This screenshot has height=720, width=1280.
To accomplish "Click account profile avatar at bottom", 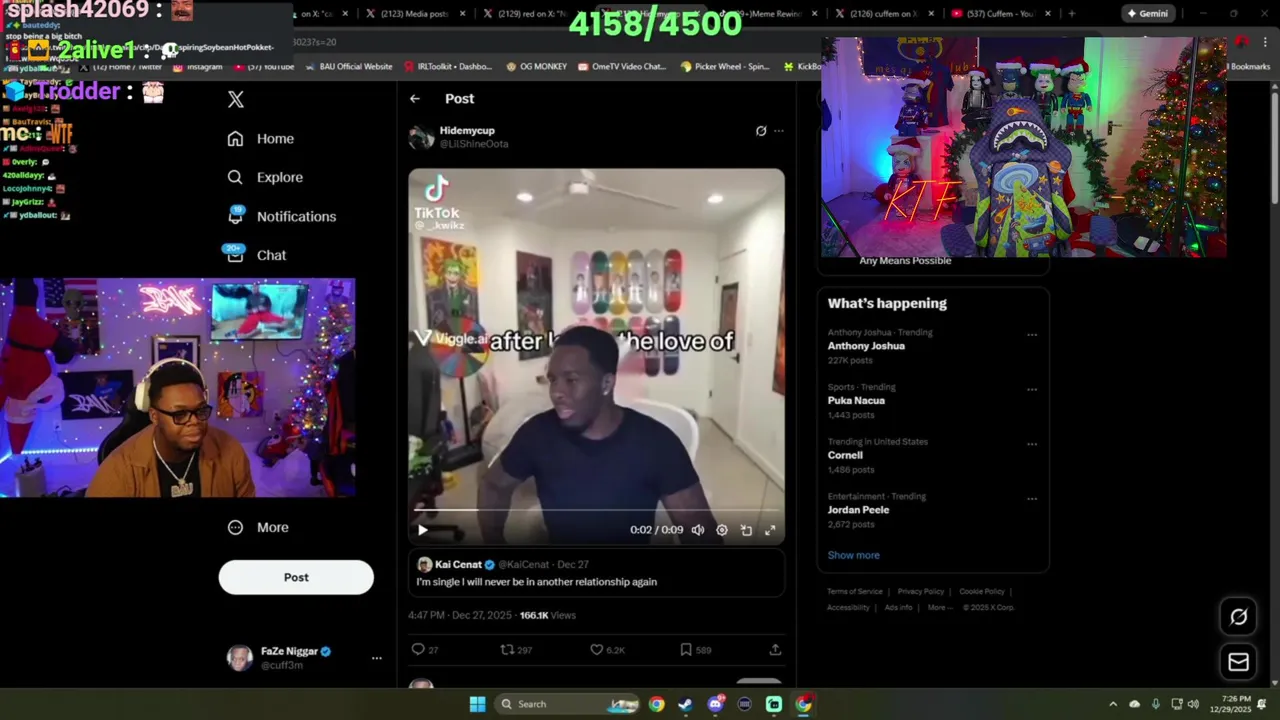I will (240, 657).
